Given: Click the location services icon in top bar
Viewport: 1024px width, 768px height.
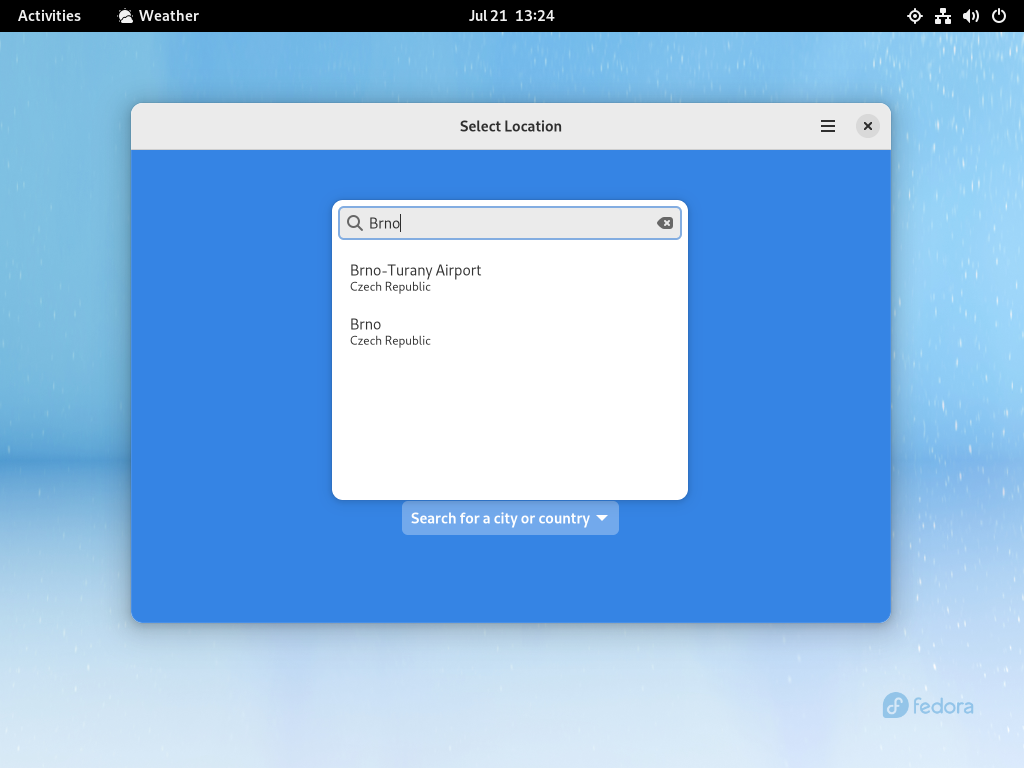Looking at the screenshot, I should (x=915, y=16).
